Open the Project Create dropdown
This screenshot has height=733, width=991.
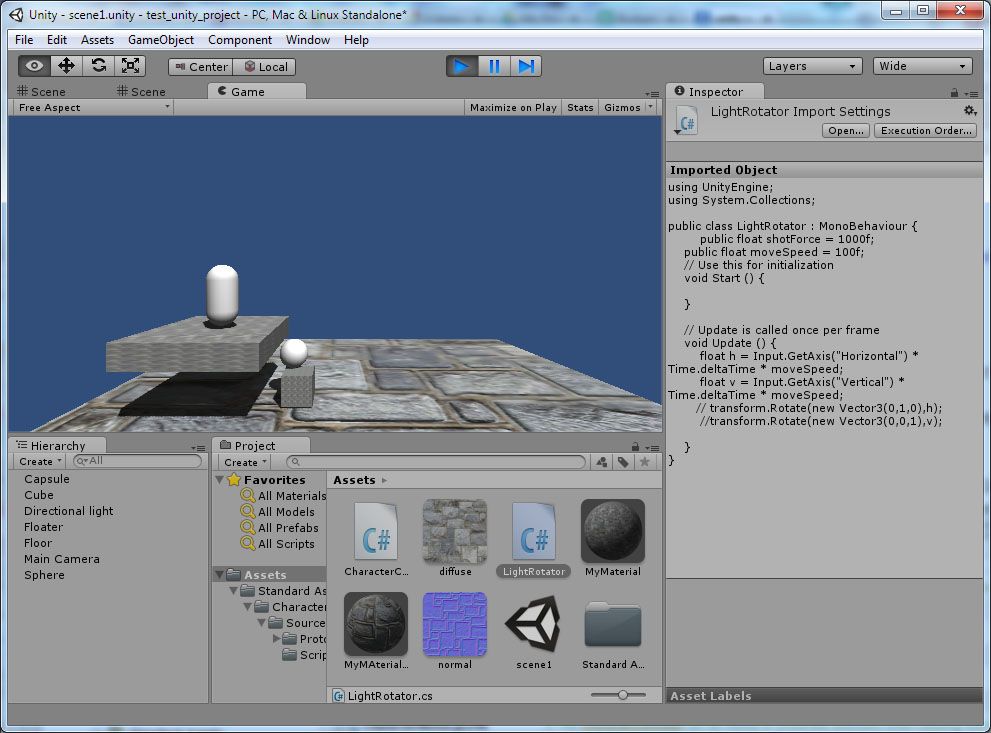point(245,462)
